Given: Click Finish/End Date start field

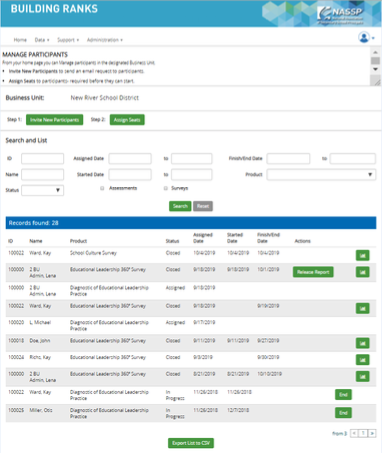Looking at the screenshot, I should point(288,158).
